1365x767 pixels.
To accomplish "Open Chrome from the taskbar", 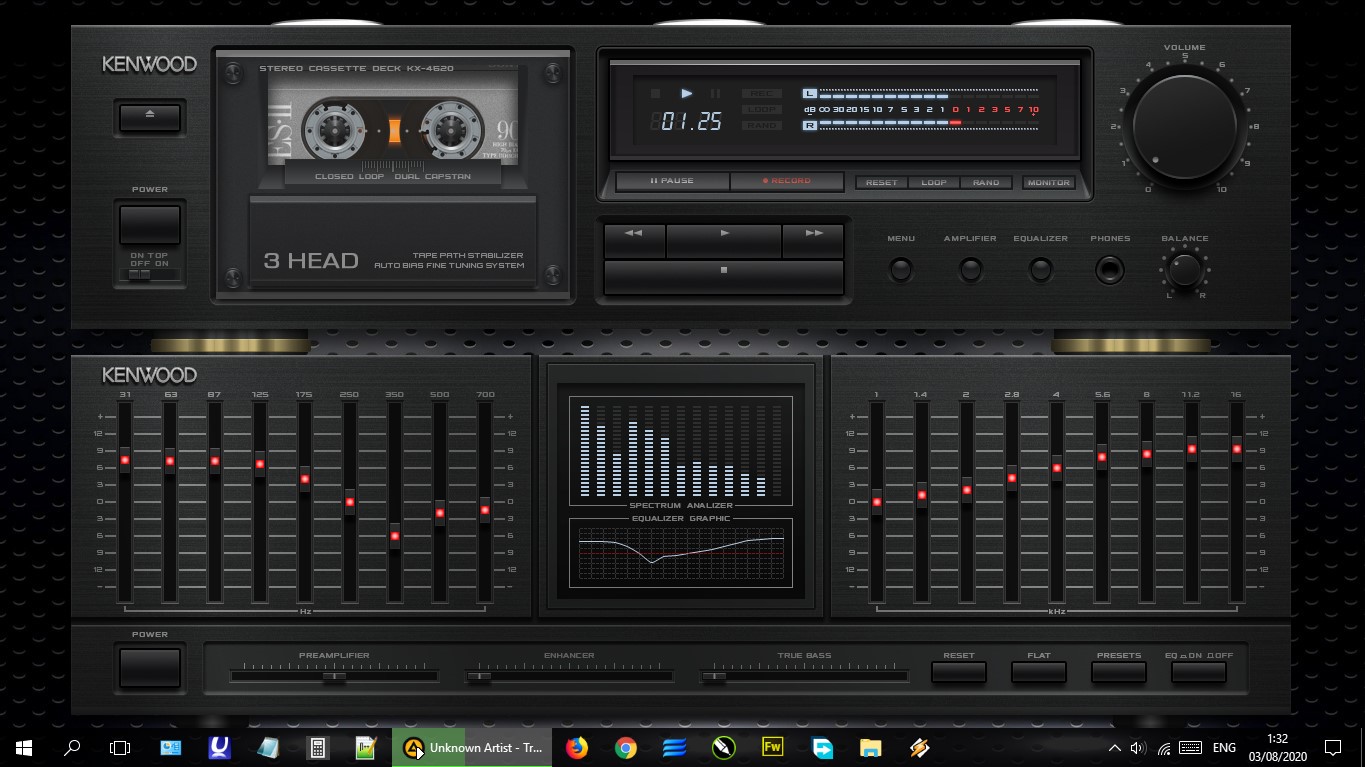I will coord(626,747).
